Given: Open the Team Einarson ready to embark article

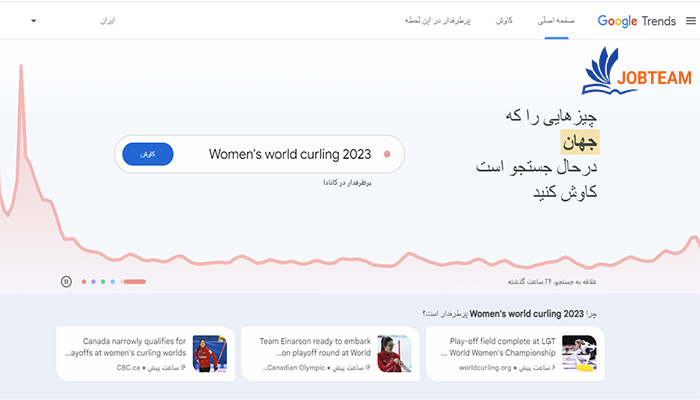Looking at the screenshot, I should [330, 354].
